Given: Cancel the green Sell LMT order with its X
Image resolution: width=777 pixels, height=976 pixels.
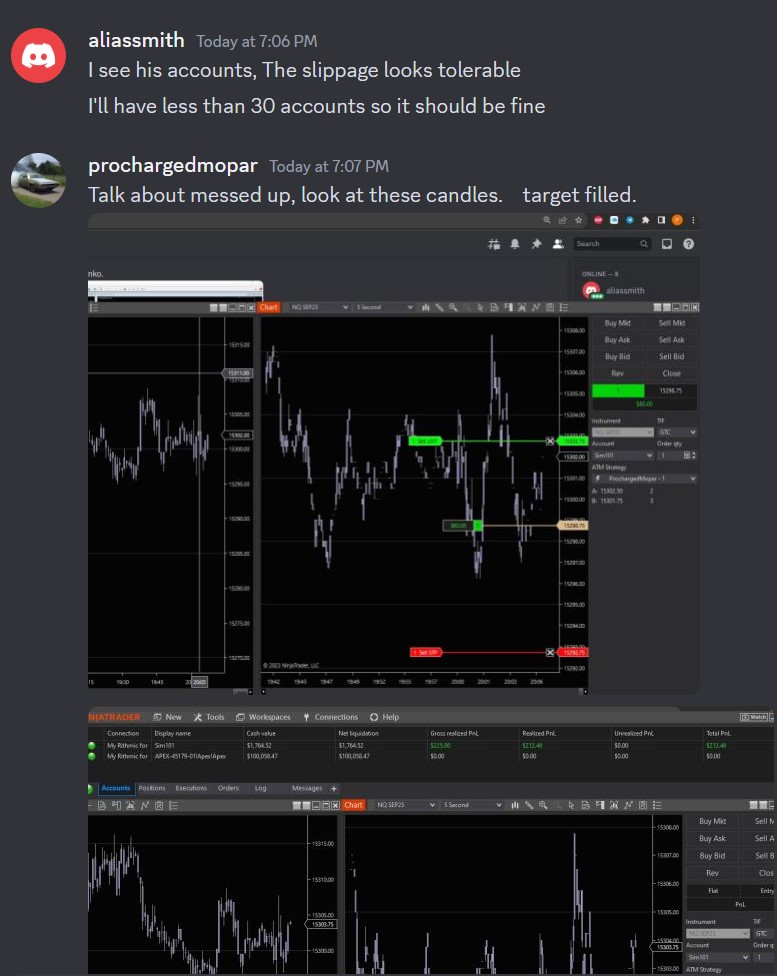Looking at the screenshot, I should pos(550,441).
